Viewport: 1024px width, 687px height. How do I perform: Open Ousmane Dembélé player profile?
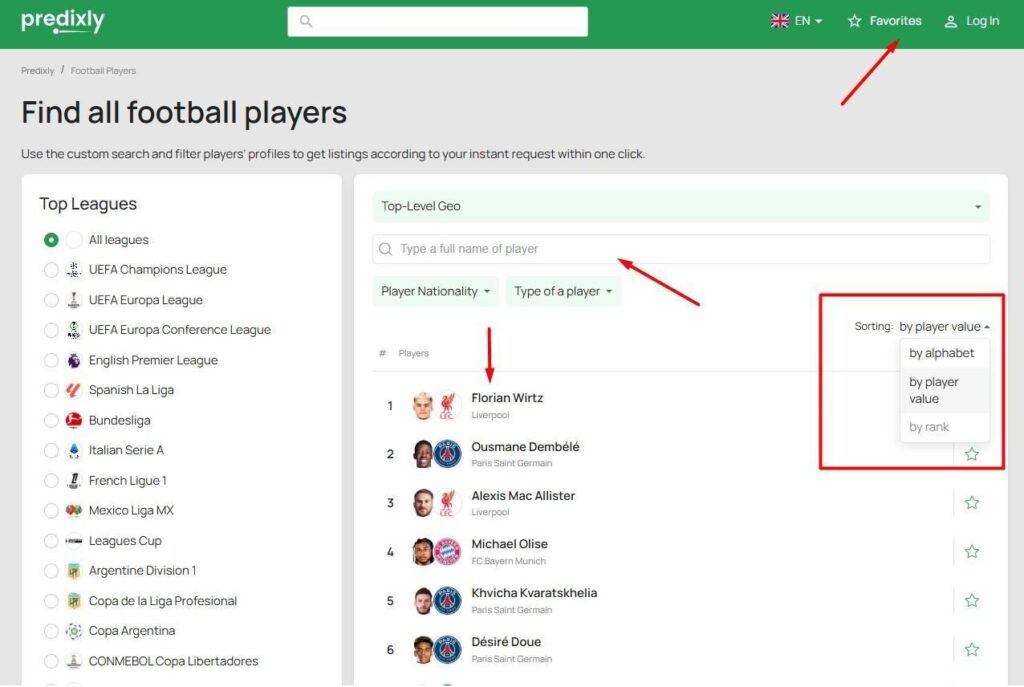[x=525, y=447]
